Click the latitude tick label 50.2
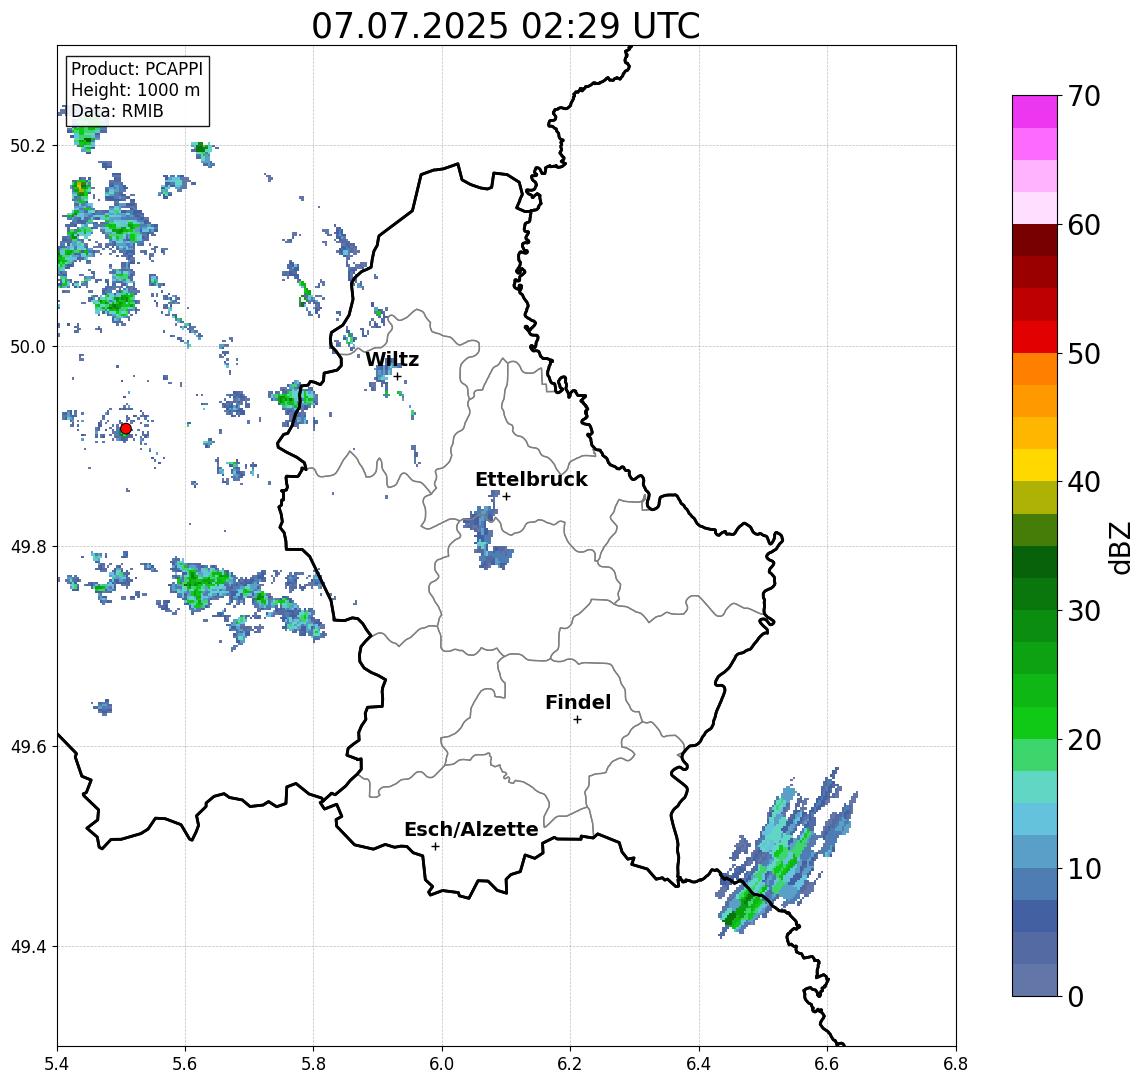The height and width of the screenshot is (1084, 1145). tap(28, 145)
